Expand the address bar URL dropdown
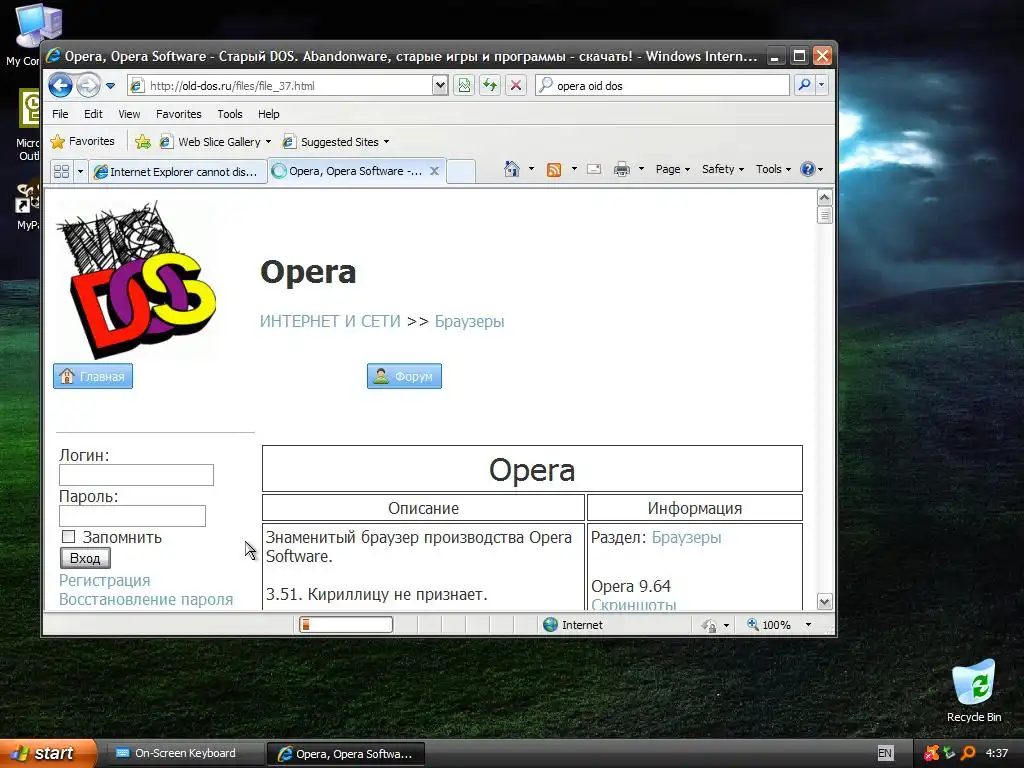 point(440,85)
